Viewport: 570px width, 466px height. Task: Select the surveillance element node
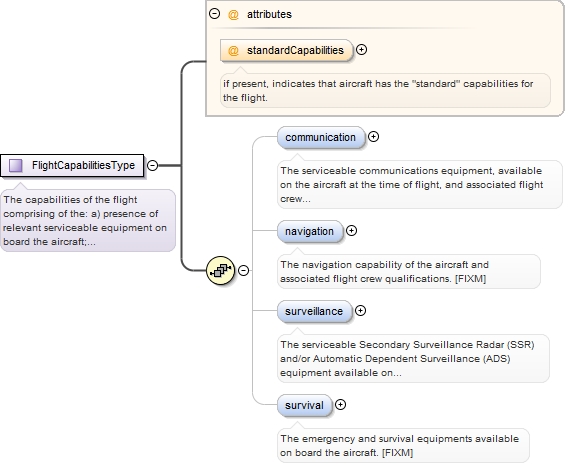[x=314, y=311]
